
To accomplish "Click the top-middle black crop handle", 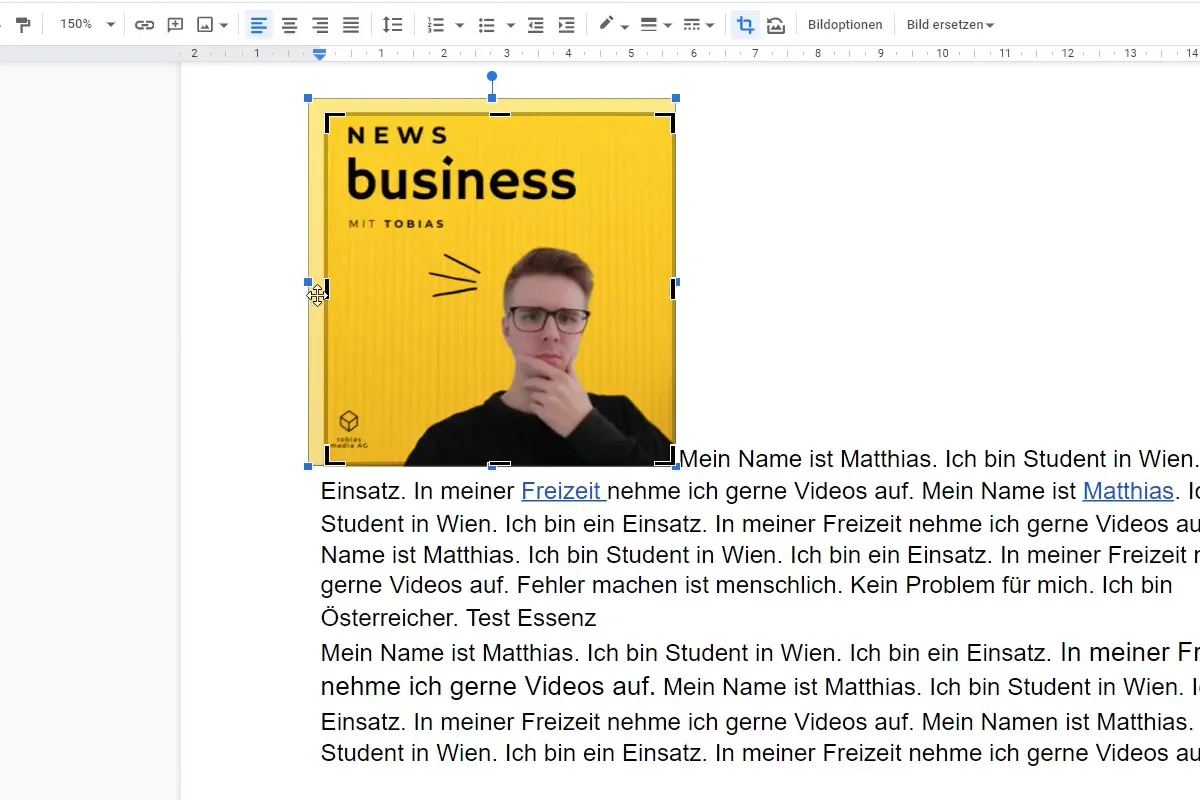I will click(x=499, y=115).
